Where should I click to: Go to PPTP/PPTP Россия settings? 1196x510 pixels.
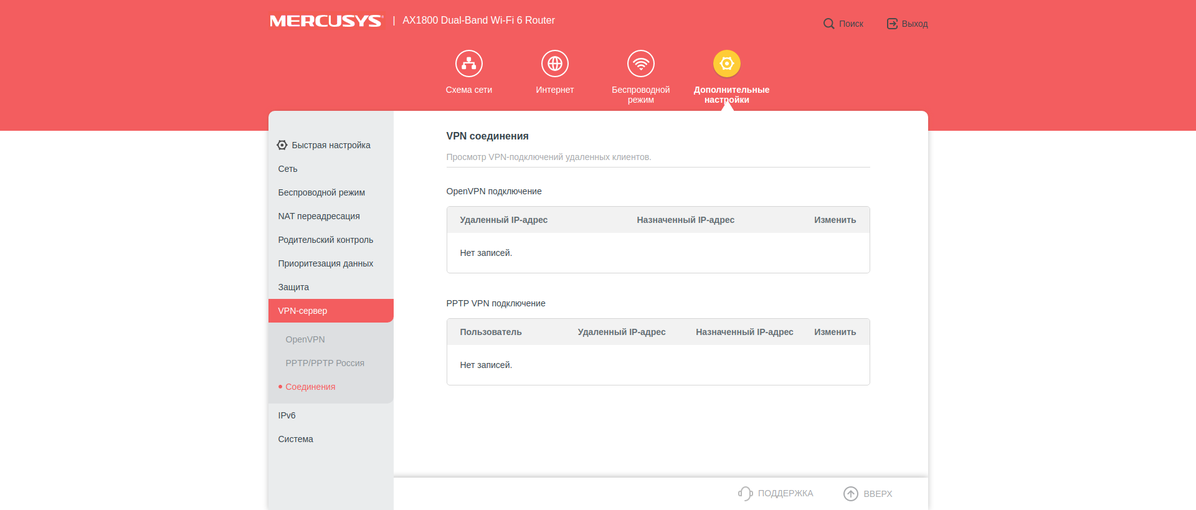click(x=324, y=363)
